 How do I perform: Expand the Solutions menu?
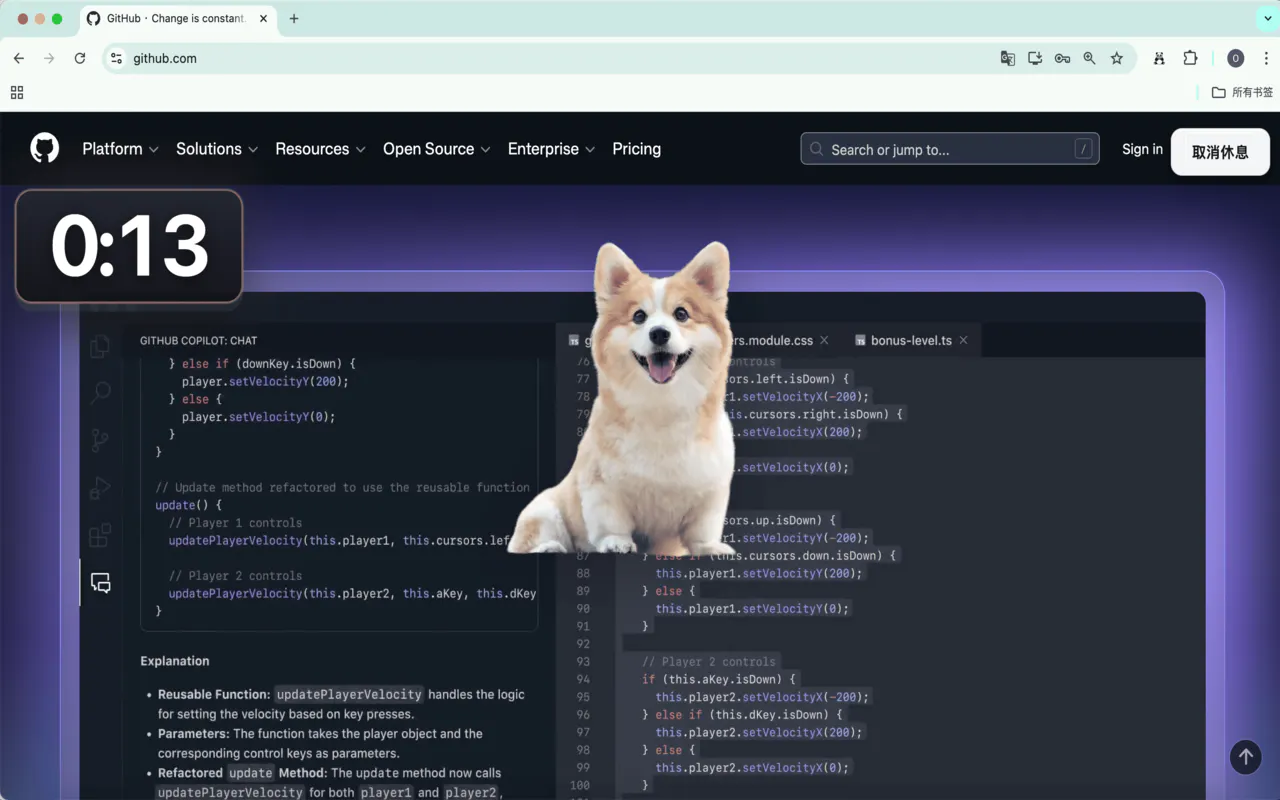pos(217,149)
